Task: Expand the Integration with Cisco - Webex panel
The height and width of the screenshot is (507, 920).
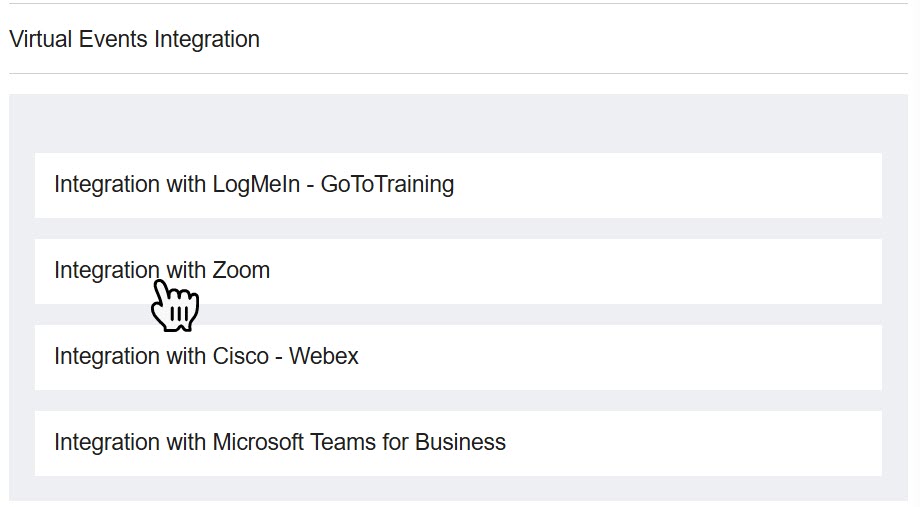Action: [458, 357]
